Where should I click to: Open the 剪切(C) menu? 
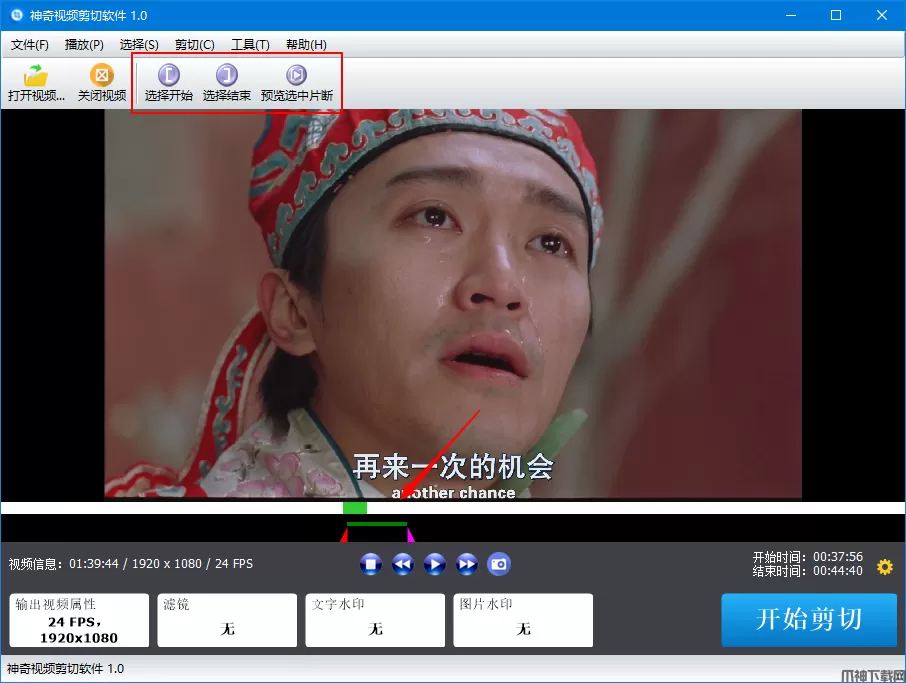pyautogui.click(x=194, y=44)
